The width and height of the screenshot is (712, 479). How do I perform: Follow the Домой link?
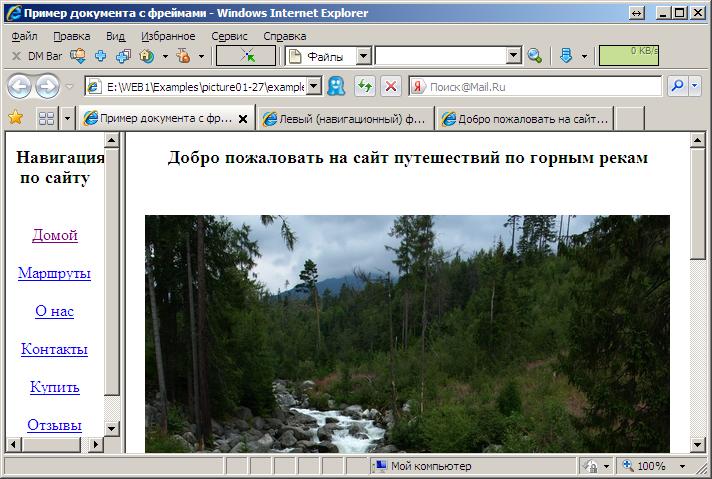click(55, 235)
